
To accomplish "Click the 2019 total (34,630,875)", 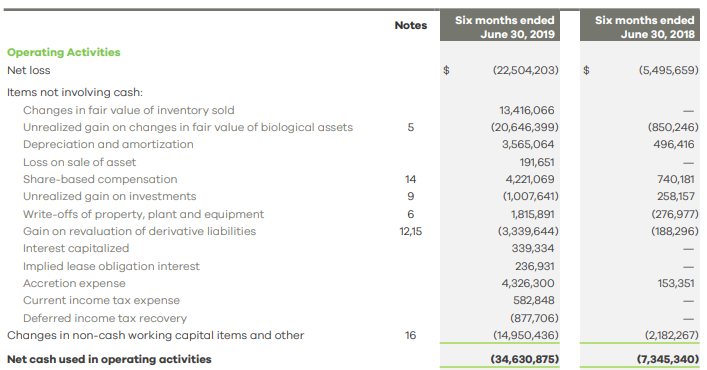I will [x=524, y=359].
